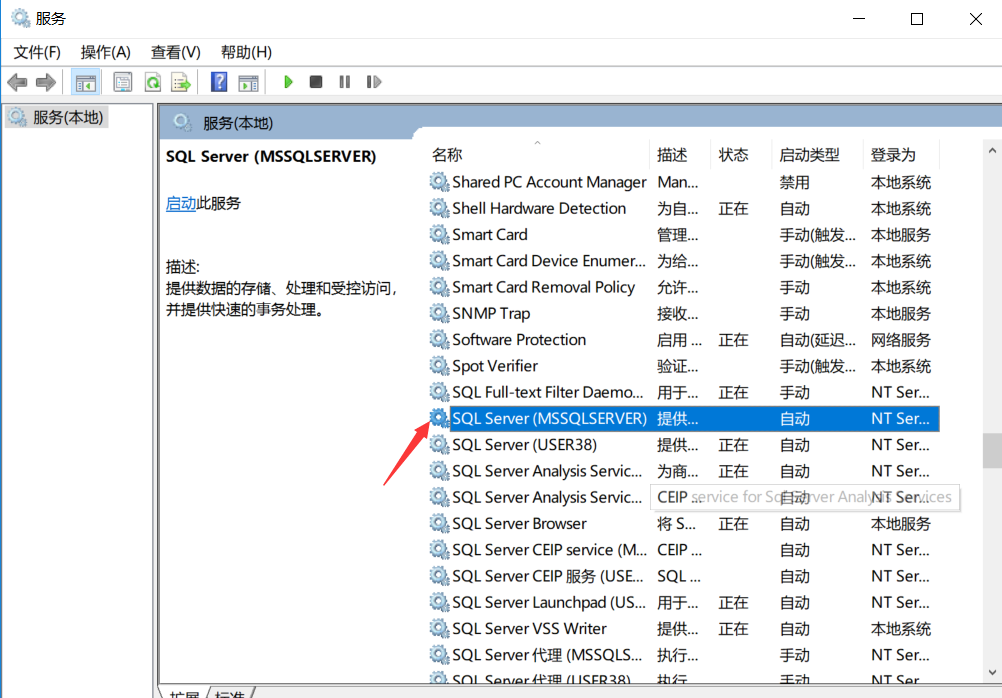This screenshot has width=1002, height=698.
Task: Click the scrollbar down arrow in services list
Action: point(992,672)
